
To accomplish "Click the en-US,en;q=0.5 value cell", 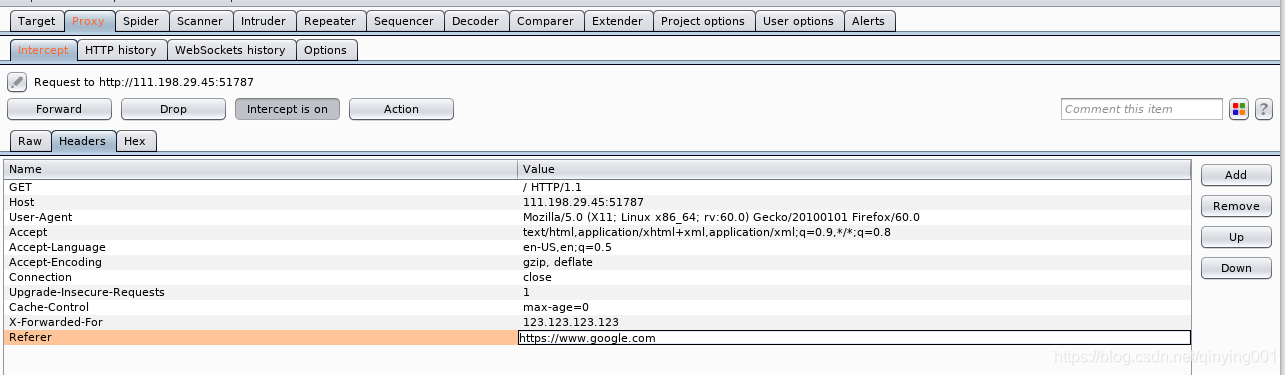I will pyautogui.click(x=567, y=247).
